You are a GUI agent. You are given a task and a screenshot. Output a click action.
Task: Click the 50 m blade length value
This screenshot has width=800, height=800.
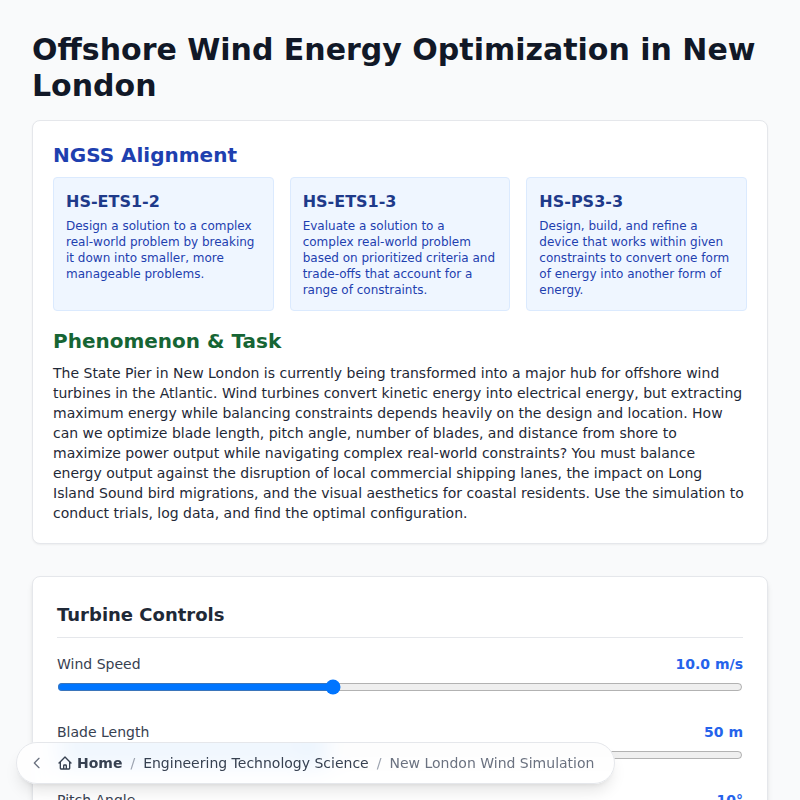[x=723, y=731]
